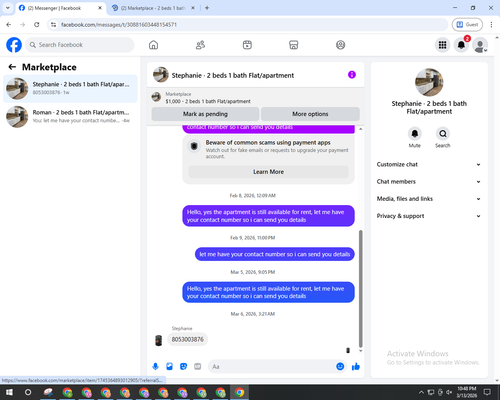Expand Media, files and links section
This screenshot has height=400, width=500.
click(429, 199)
